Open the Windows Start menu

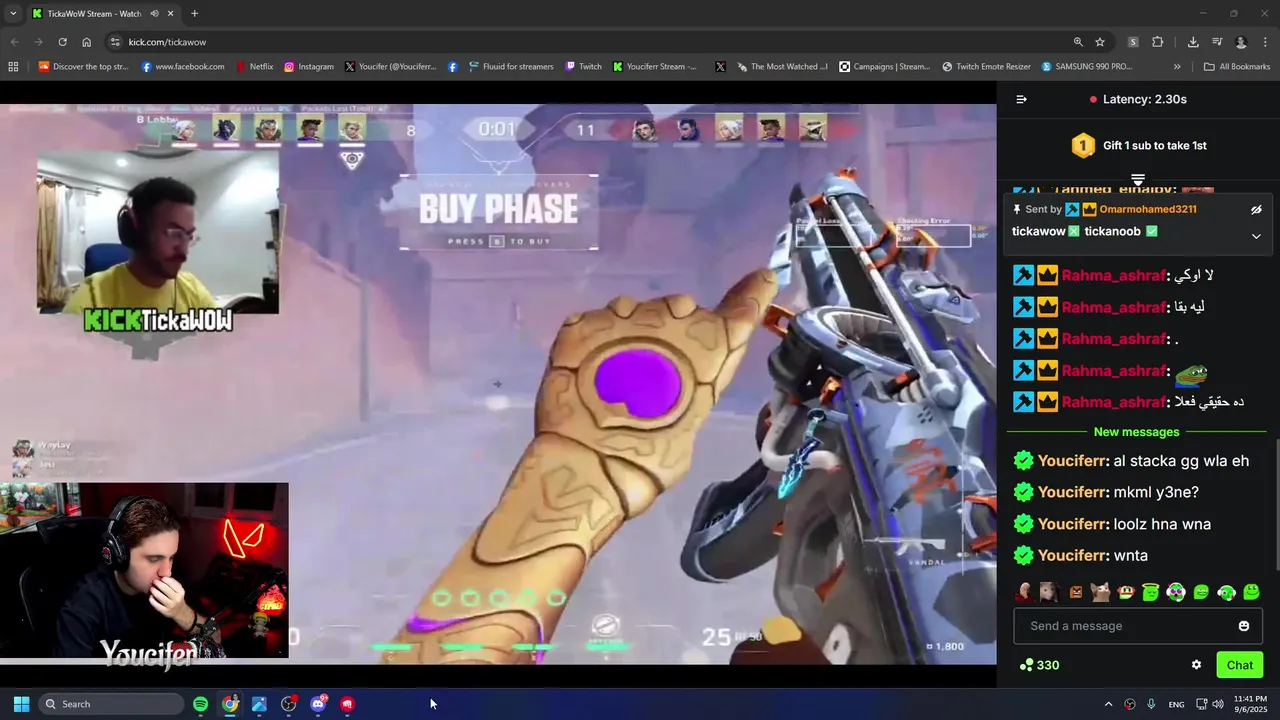pyautogui.click(x=21, y=704)
